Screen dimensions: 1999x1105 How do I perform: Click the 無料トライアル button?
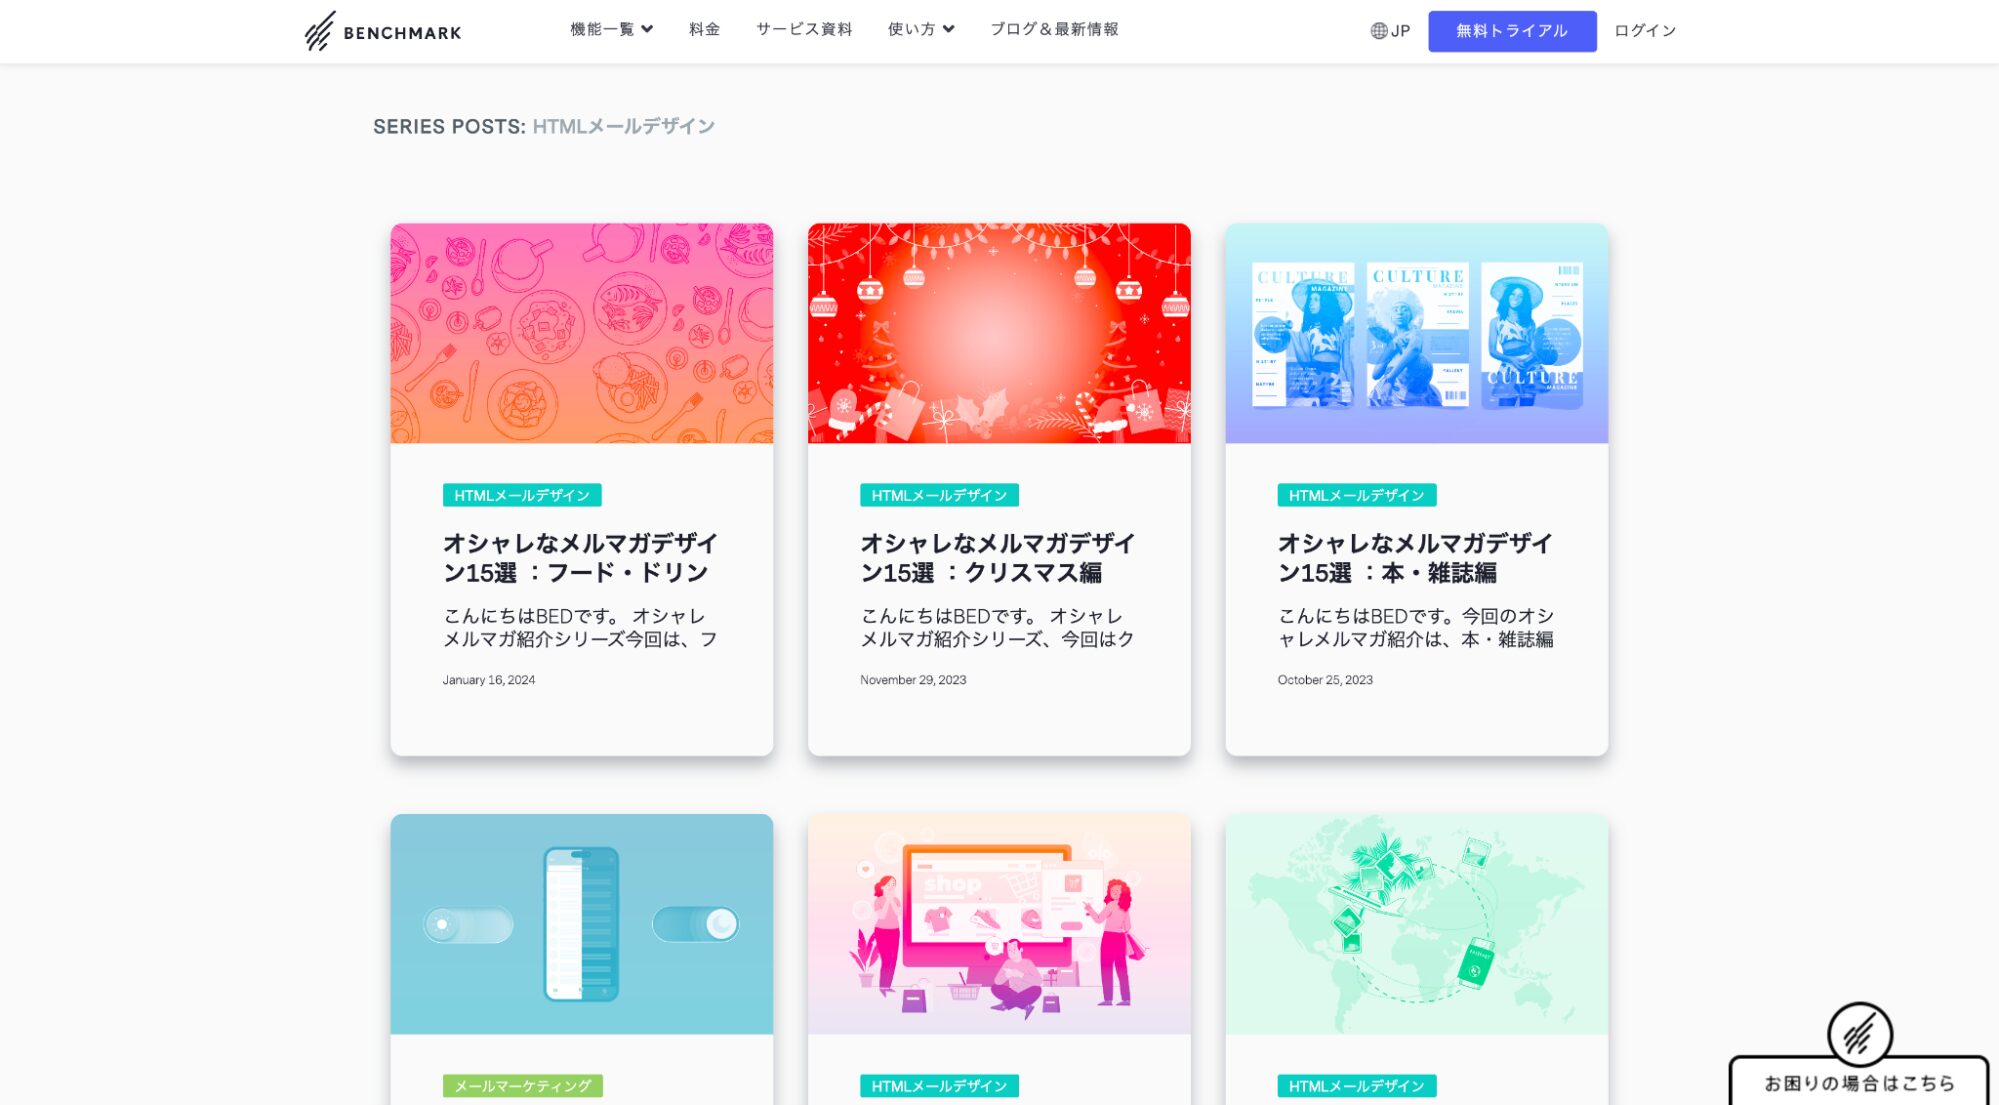(1511, 31)
